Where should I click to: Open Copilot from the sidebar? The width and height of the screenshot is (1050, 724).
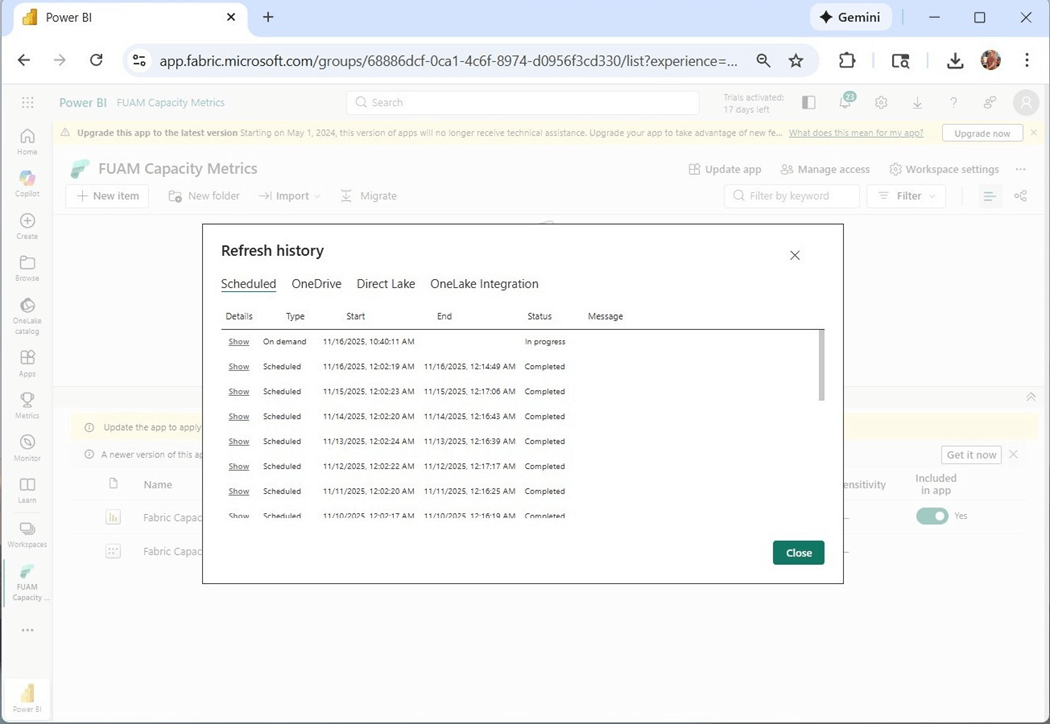[x=27, y=183]
